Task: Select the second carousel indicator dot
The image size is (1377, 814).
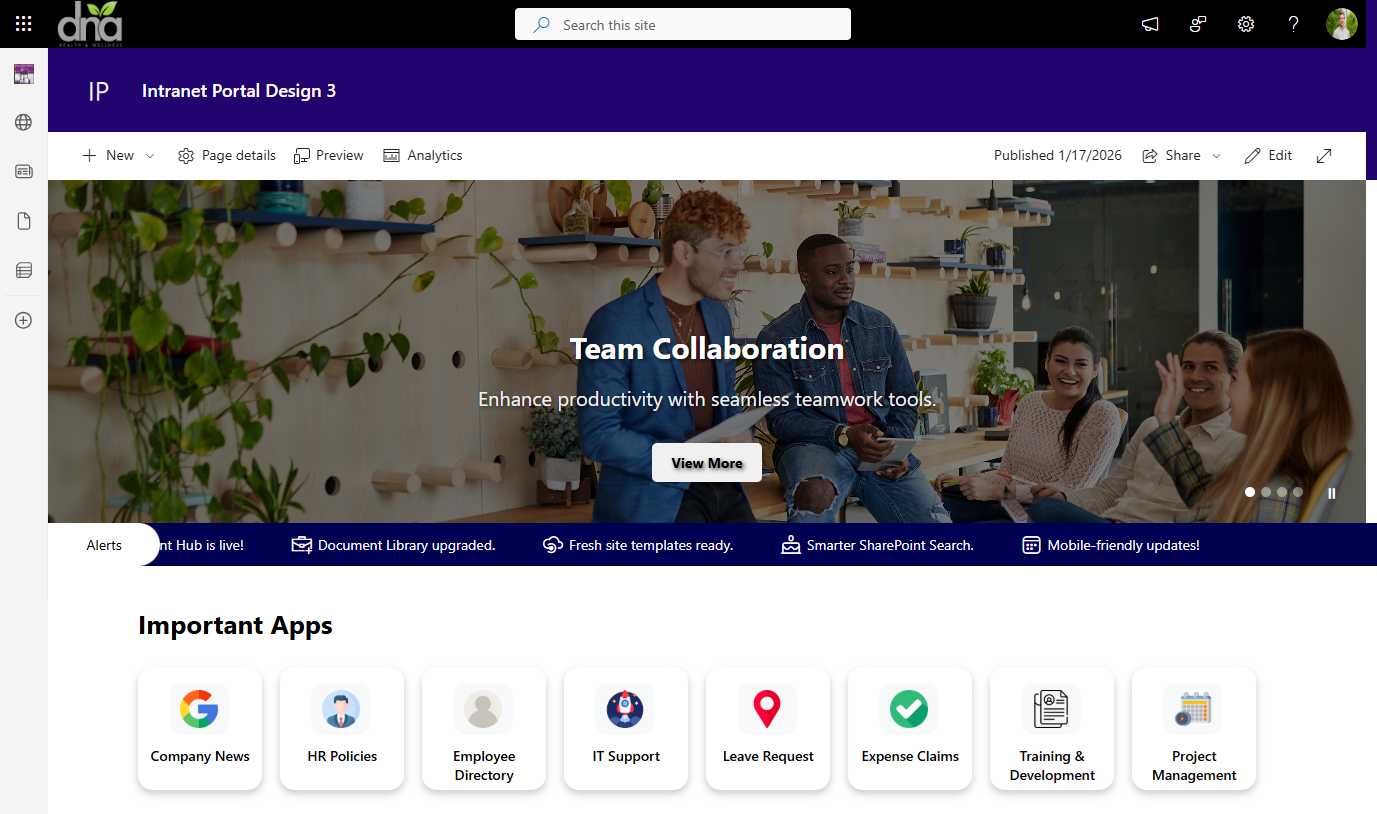Action: [1266, 492]
